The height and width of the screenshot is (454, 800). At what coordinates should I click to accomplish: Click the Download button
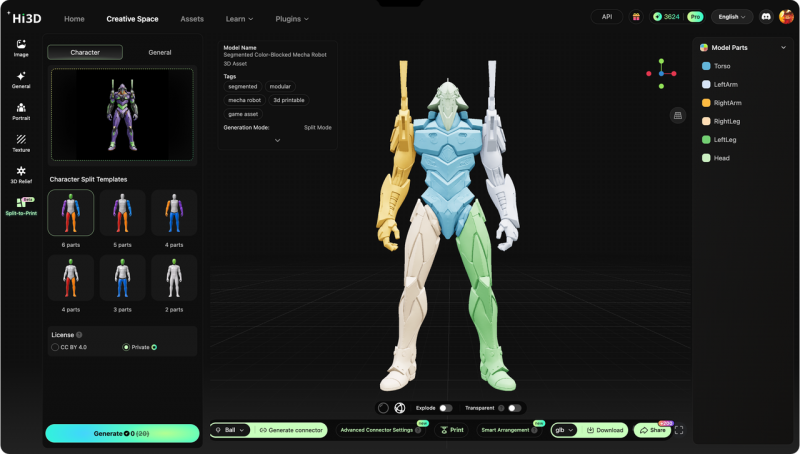605,430
